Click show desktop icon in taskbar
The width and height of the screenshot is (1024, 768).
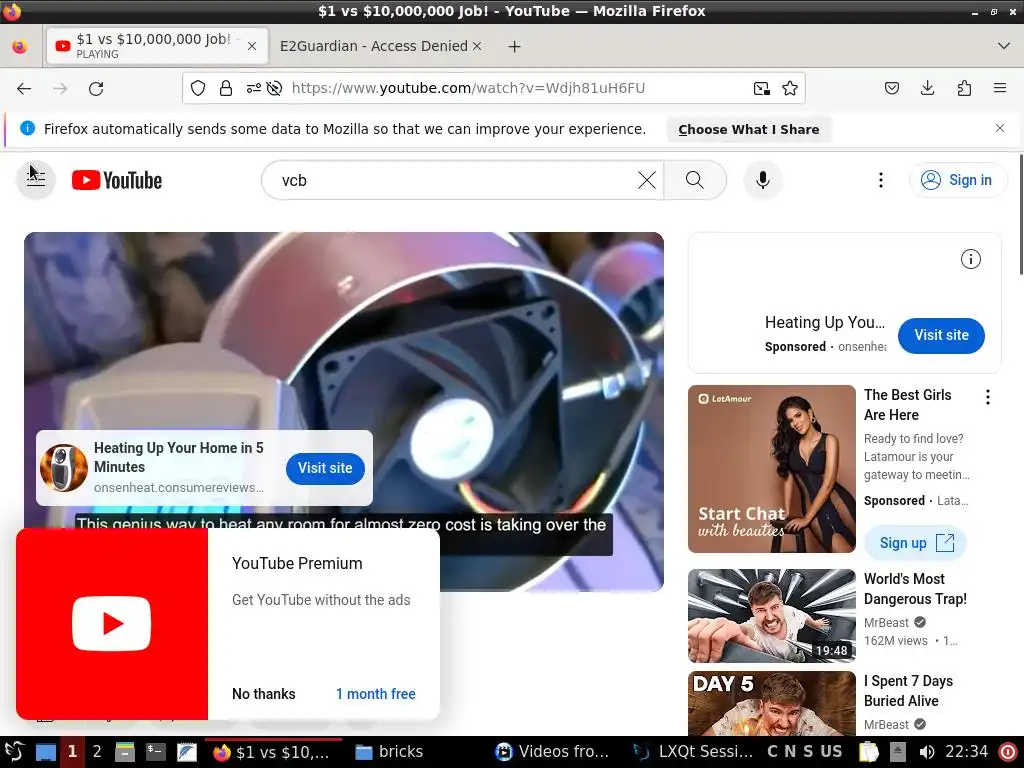point(46,752)
